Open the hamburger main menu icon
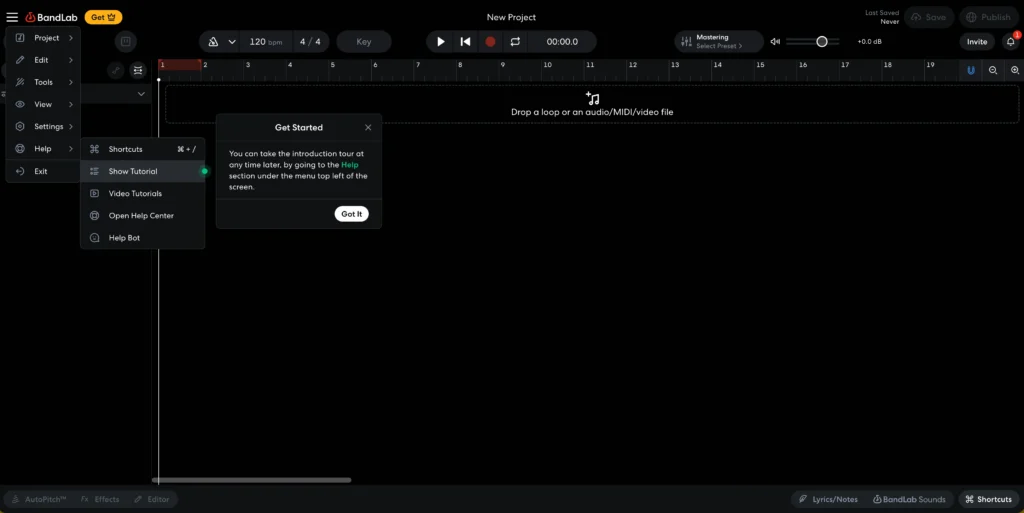1024x513 pixels. 12,17
